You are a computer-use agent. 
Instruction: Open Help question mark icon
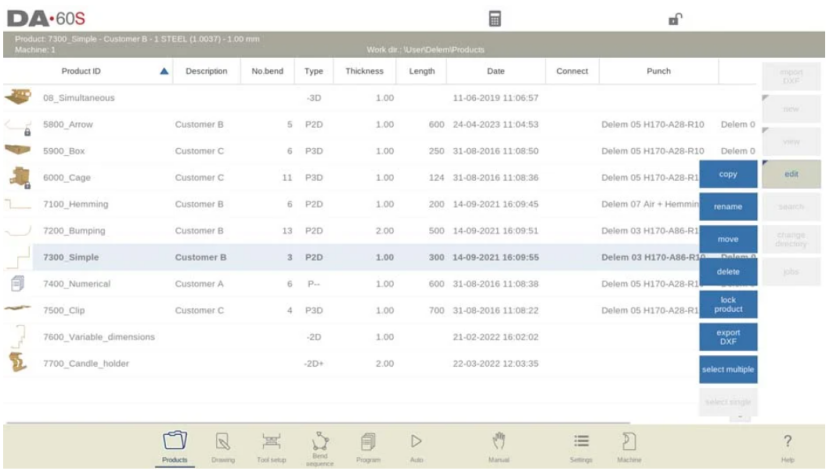(787, 445)
